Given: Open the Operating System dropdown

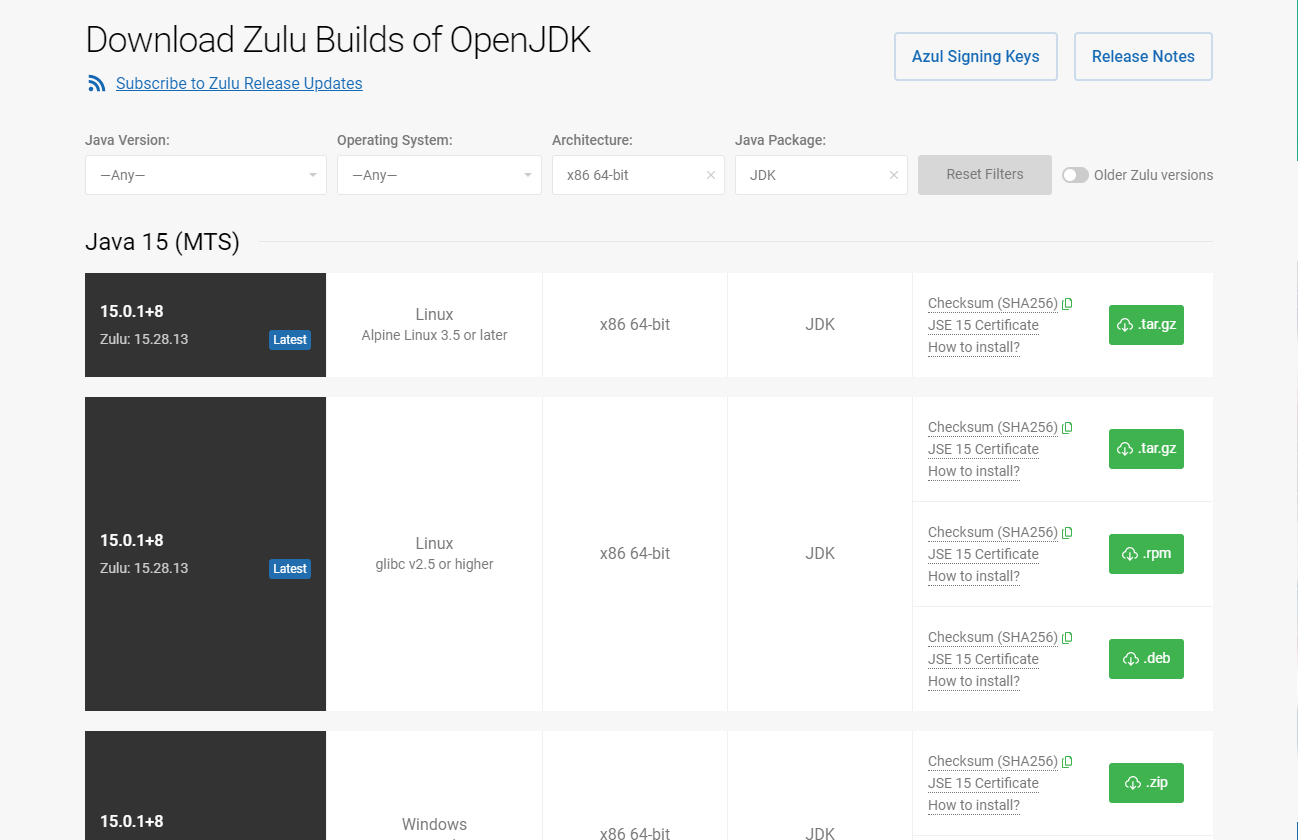Looking at the screenshot, I should pyautogui.click(x=439, y=175).
